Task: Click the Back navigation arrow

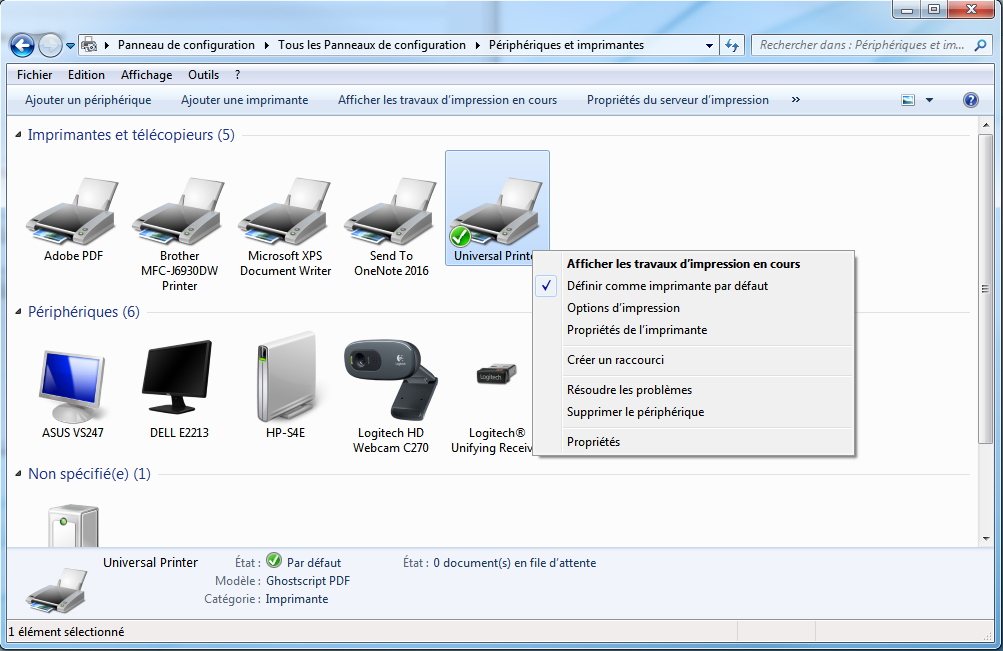Action: (x=22, y=45)
